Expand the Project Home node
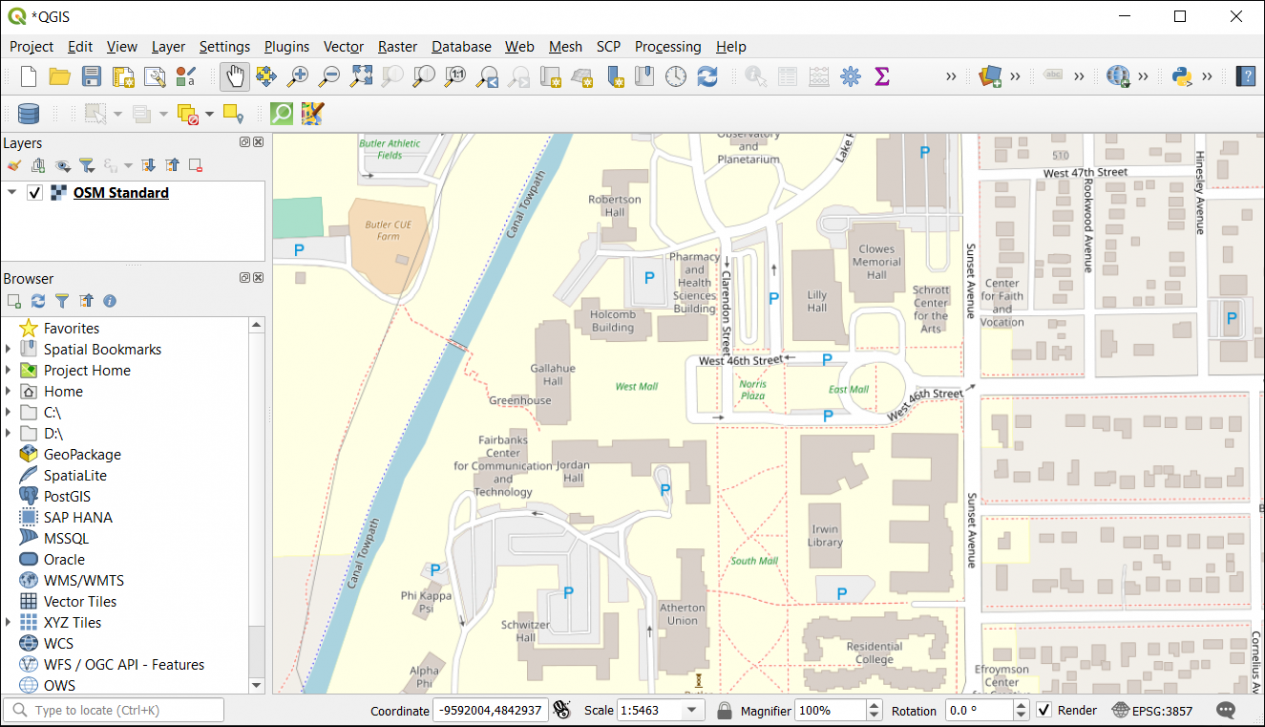The height and width of the screenshot is (727, 1265). click(x=8, y=370)
